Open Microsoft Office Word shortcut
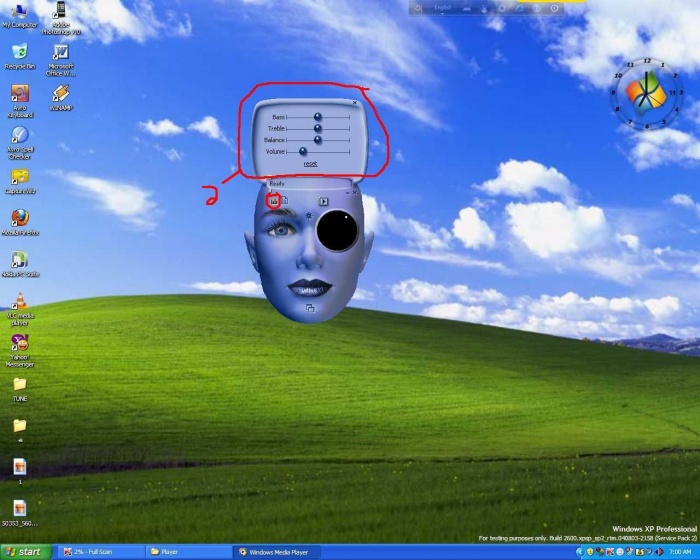Viewport: 700px width, 560px height. click(61, 60)
